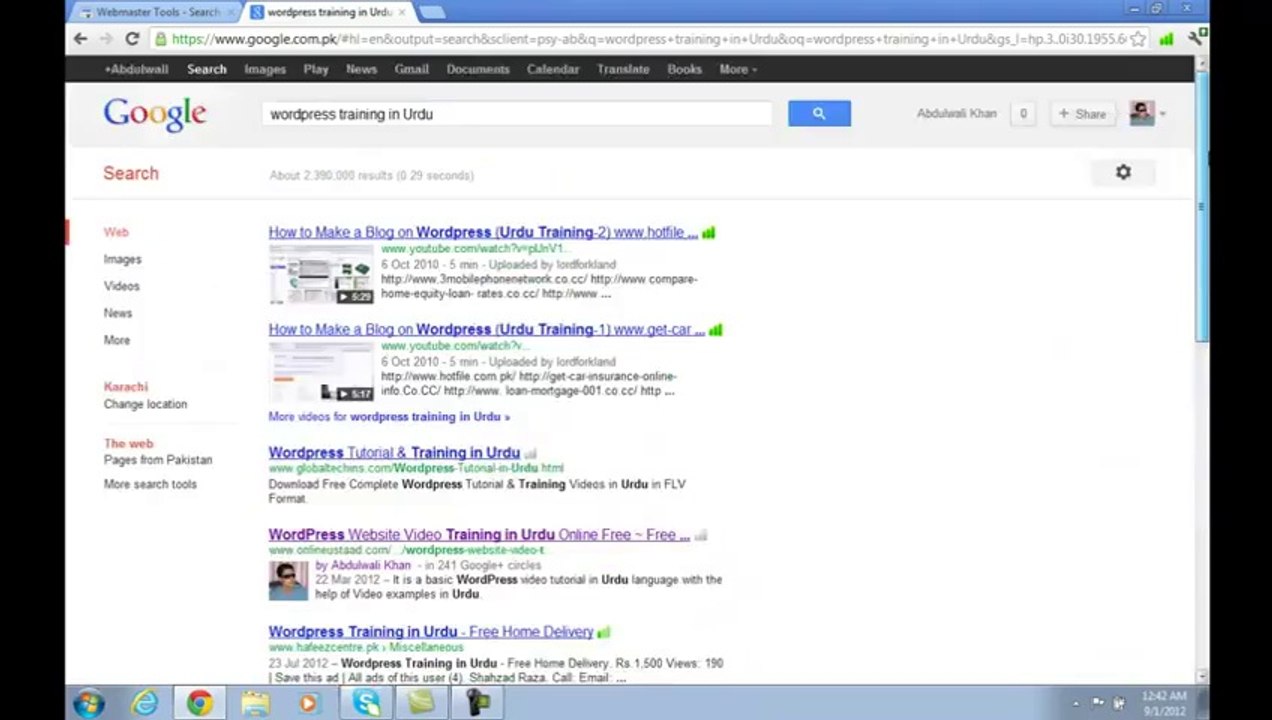Open Documents in the top bar

[x=478, y=69]
